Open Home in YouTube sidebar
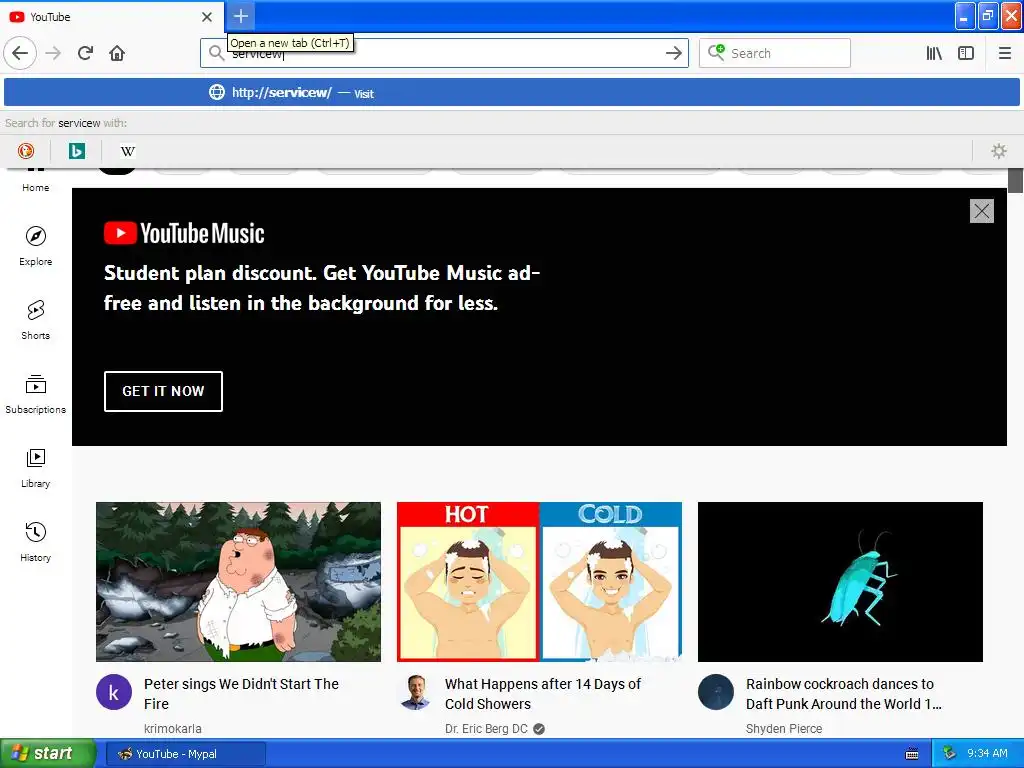Image resolution: width=1024 pixels, height=768 pixels. click(35, 182)
